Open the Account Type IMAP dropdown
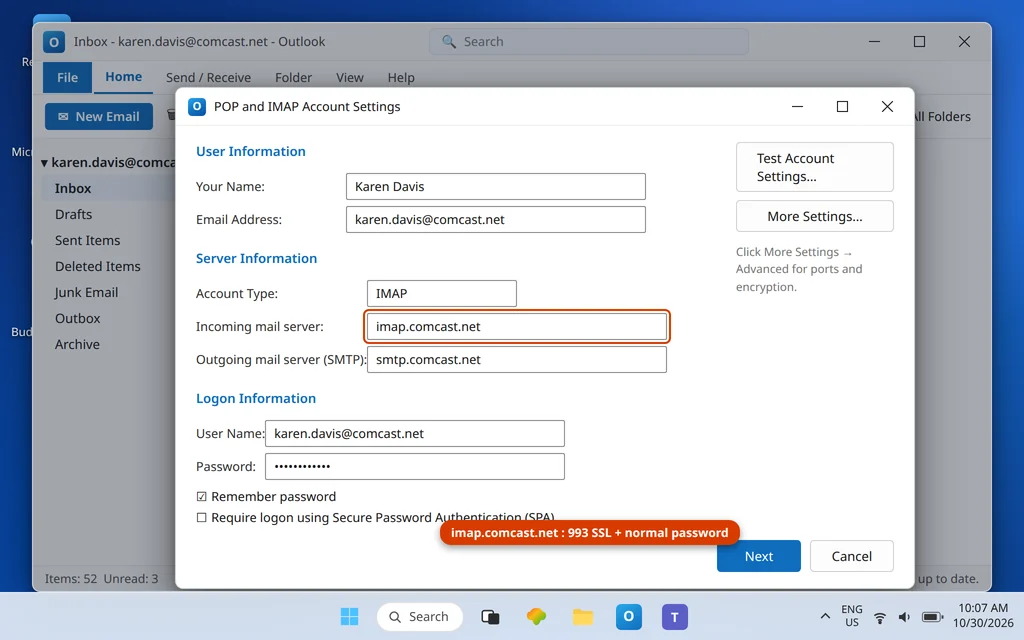Viewport: 1024px width, 640px height. coord(441,293)
